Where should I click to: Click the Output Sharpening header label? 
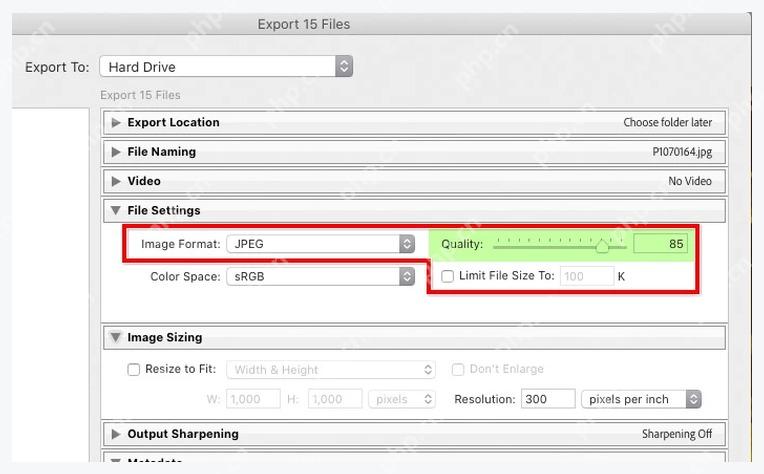pos(183,434)
